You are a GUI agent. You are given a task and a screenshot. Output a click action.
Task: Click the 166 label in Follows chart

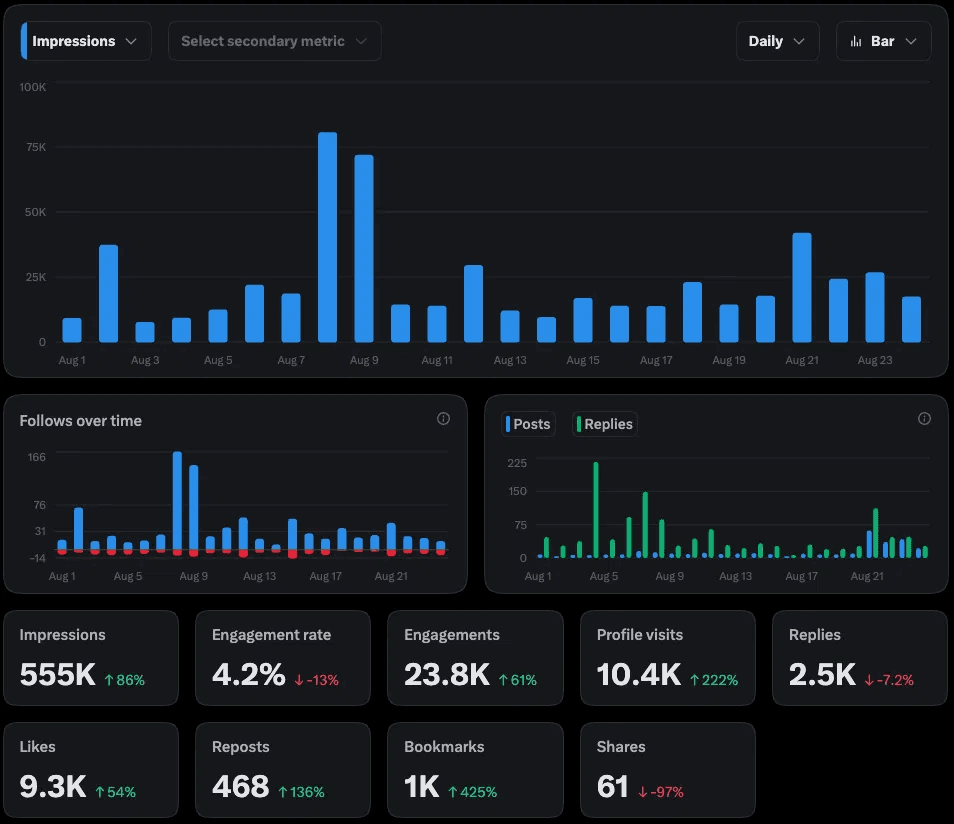(37, 457)
